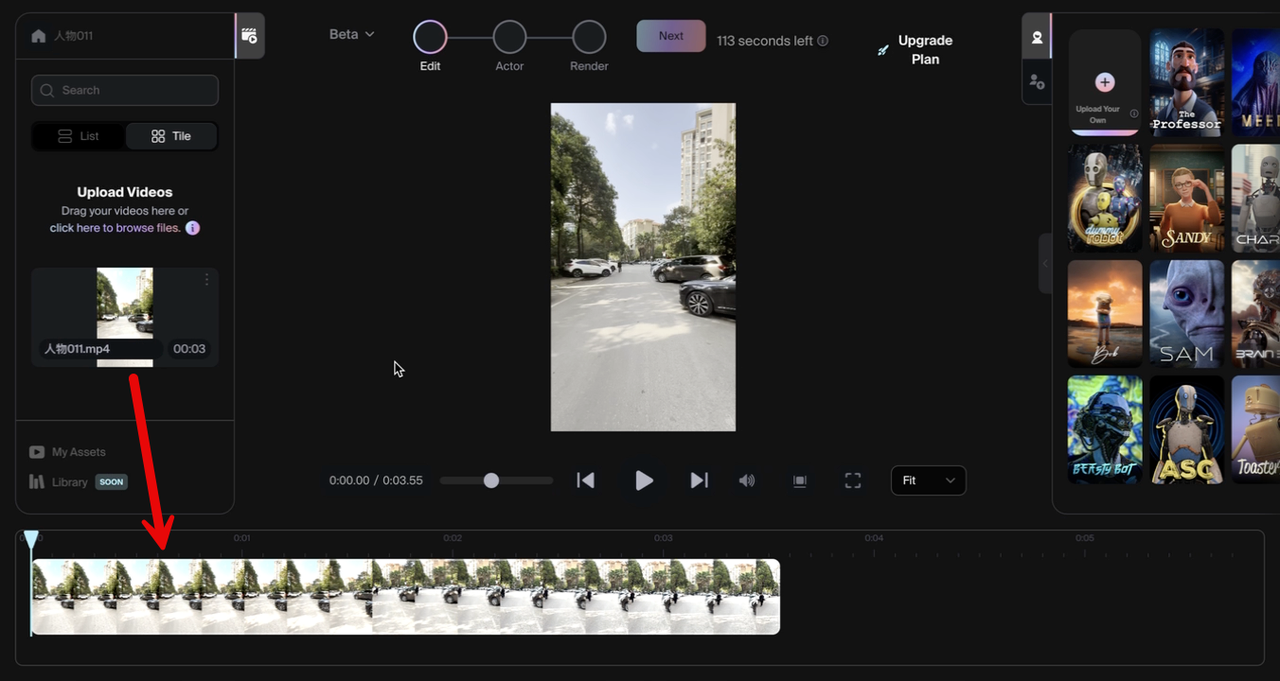Switch to List view

tap(79, 136)
